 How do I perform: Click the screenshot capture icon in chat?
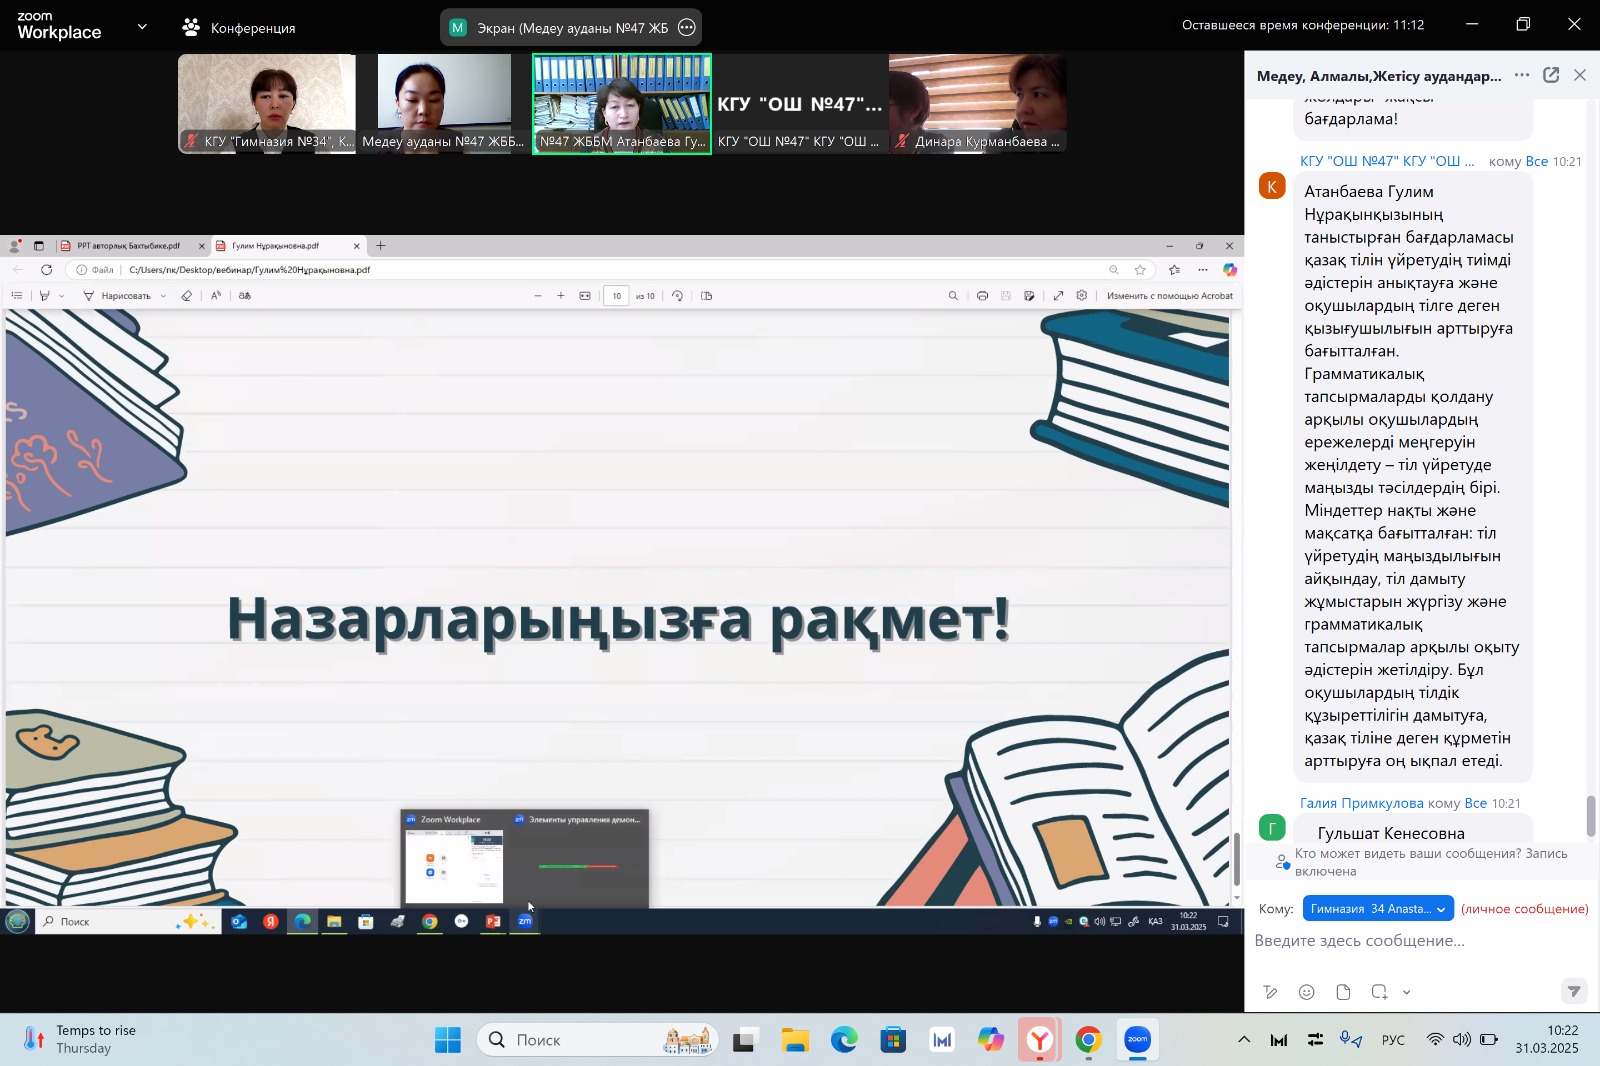pos(1379,992)
